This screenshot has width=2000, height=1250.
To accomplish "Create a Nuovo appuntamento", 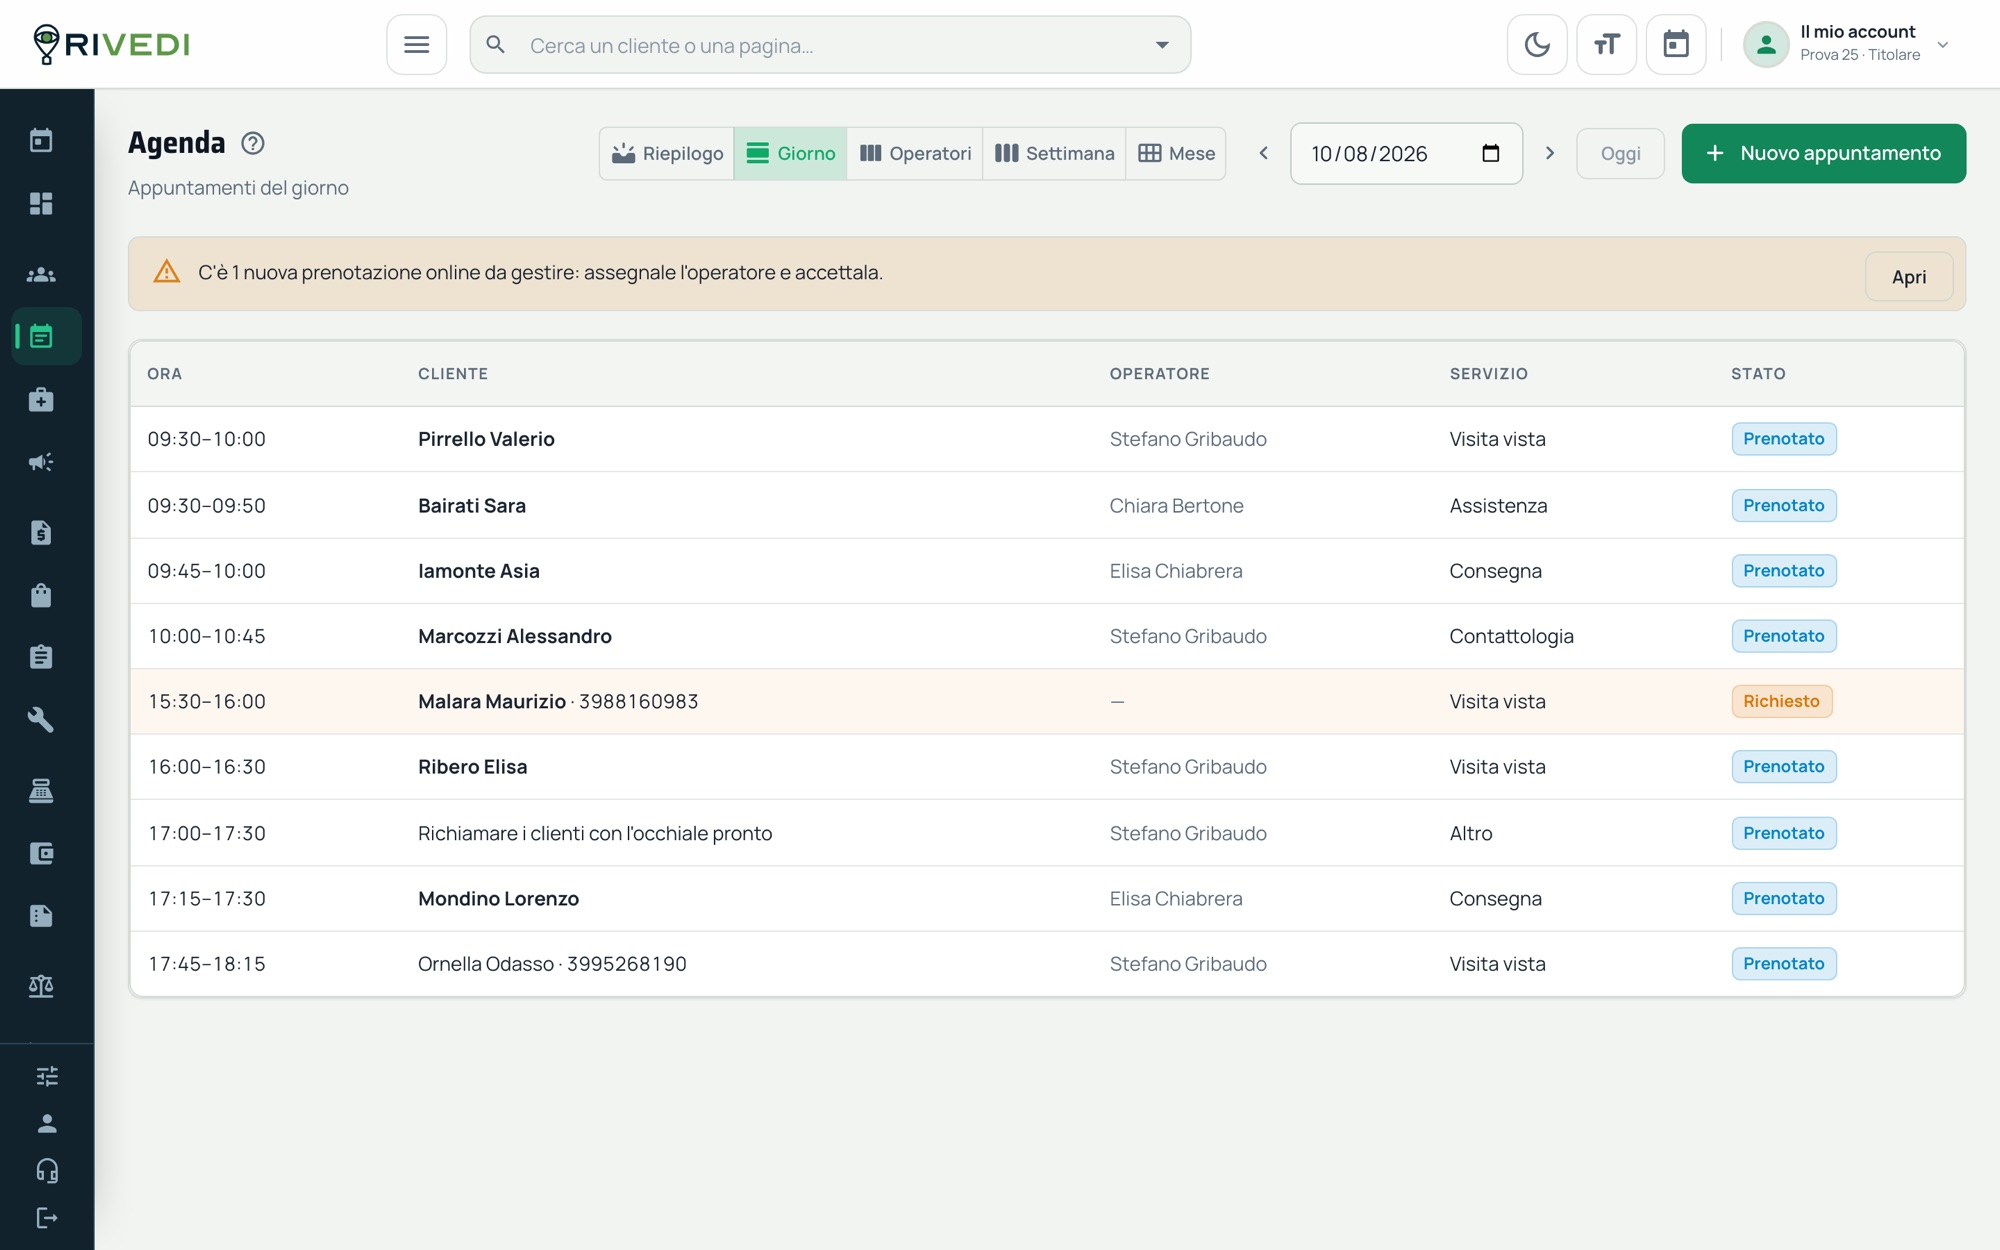I will tap(1823, 153).
